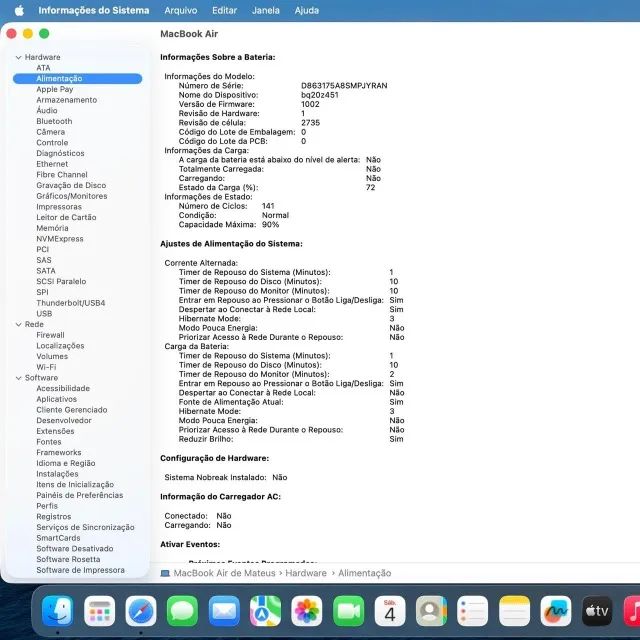Screen dimensions: 640x640
Task: Click Capacidade Máxima value 90%
Action: 270,224
